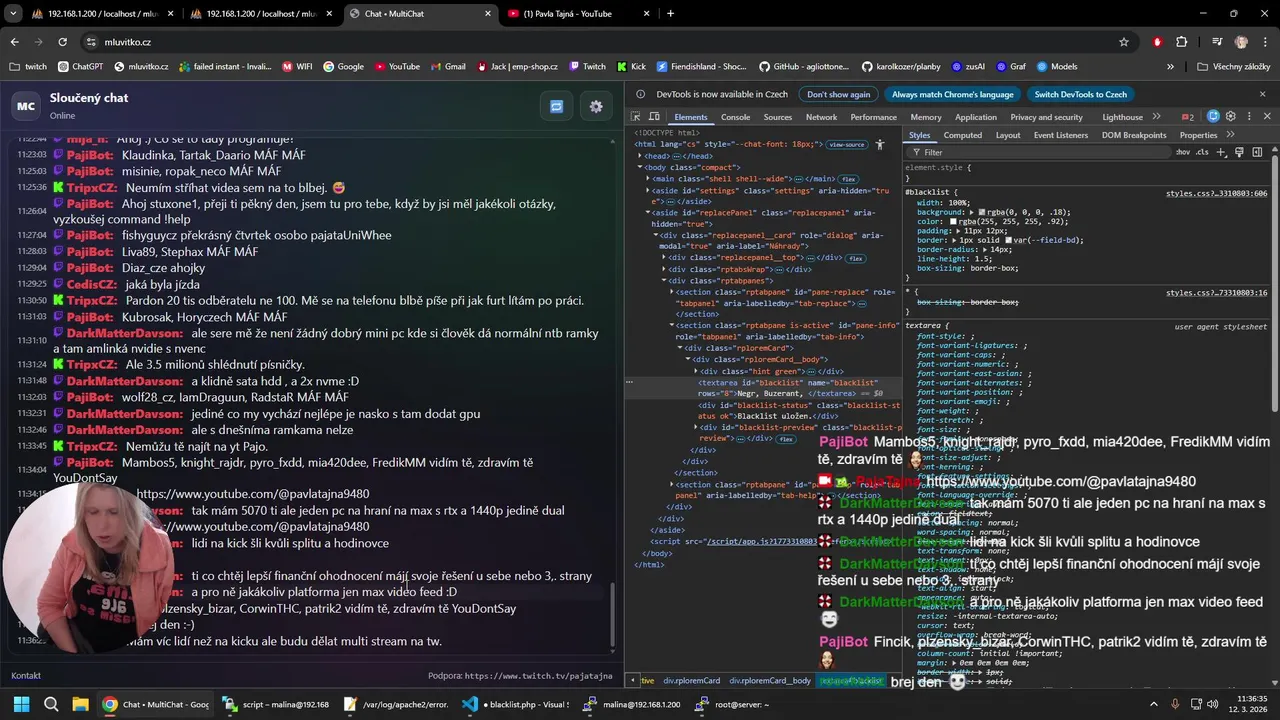Image resolution: width=1280 pixels, height=720 pixels.
Task: Click Switch DevTools to Czech button
Action: [x=1081, y=94]
